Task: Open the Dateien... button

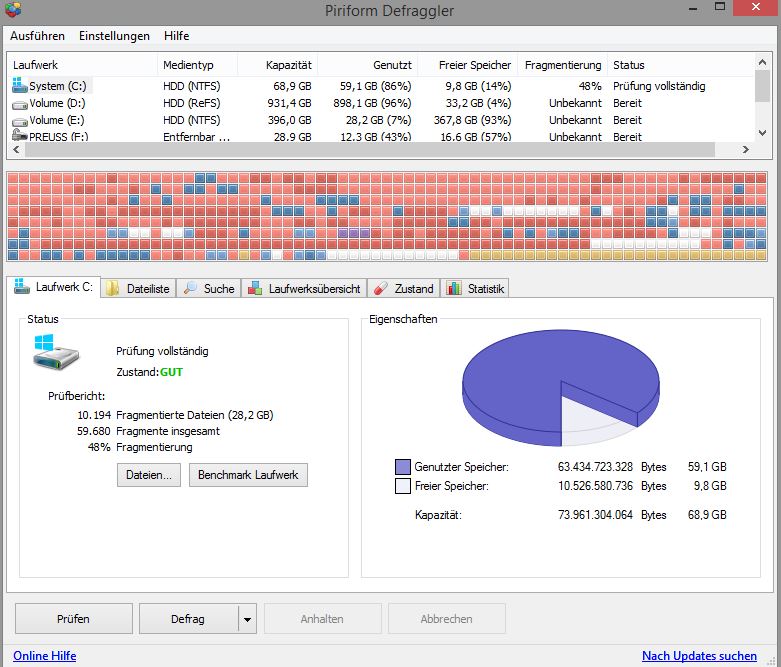Action: (x=148, y=475)
